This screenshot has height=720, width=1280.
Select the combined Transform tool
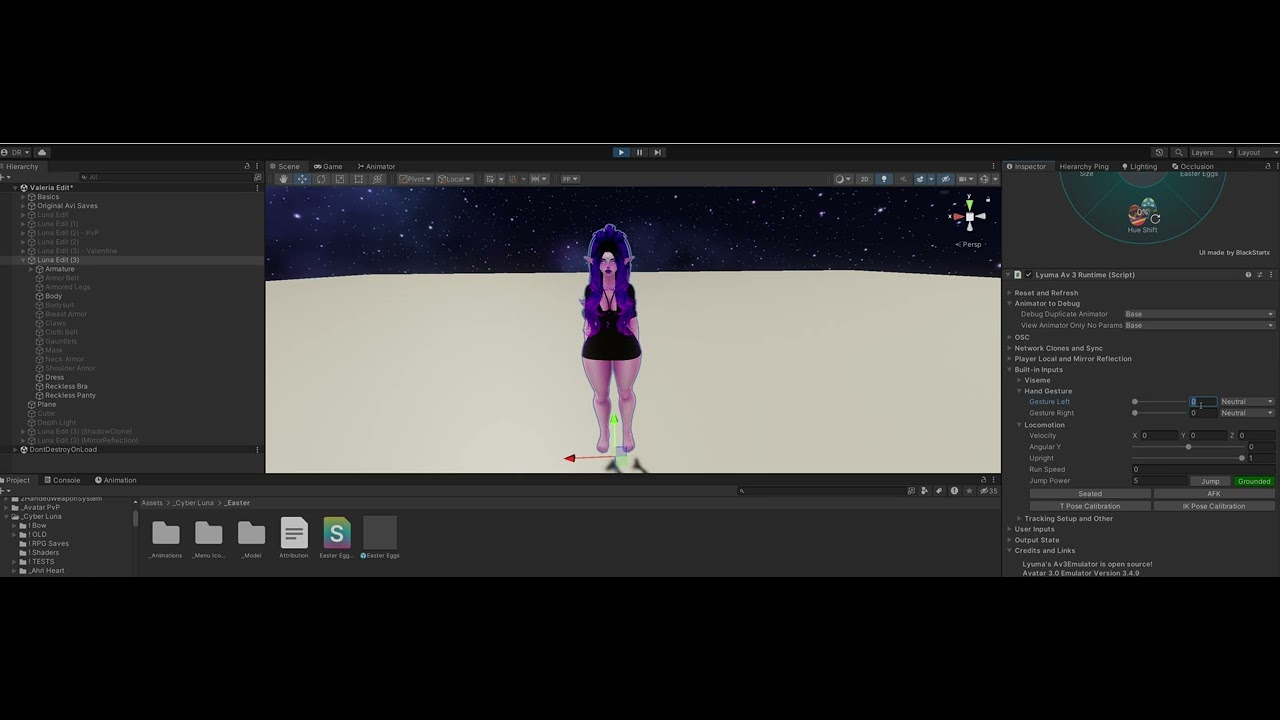click(378, 179)
